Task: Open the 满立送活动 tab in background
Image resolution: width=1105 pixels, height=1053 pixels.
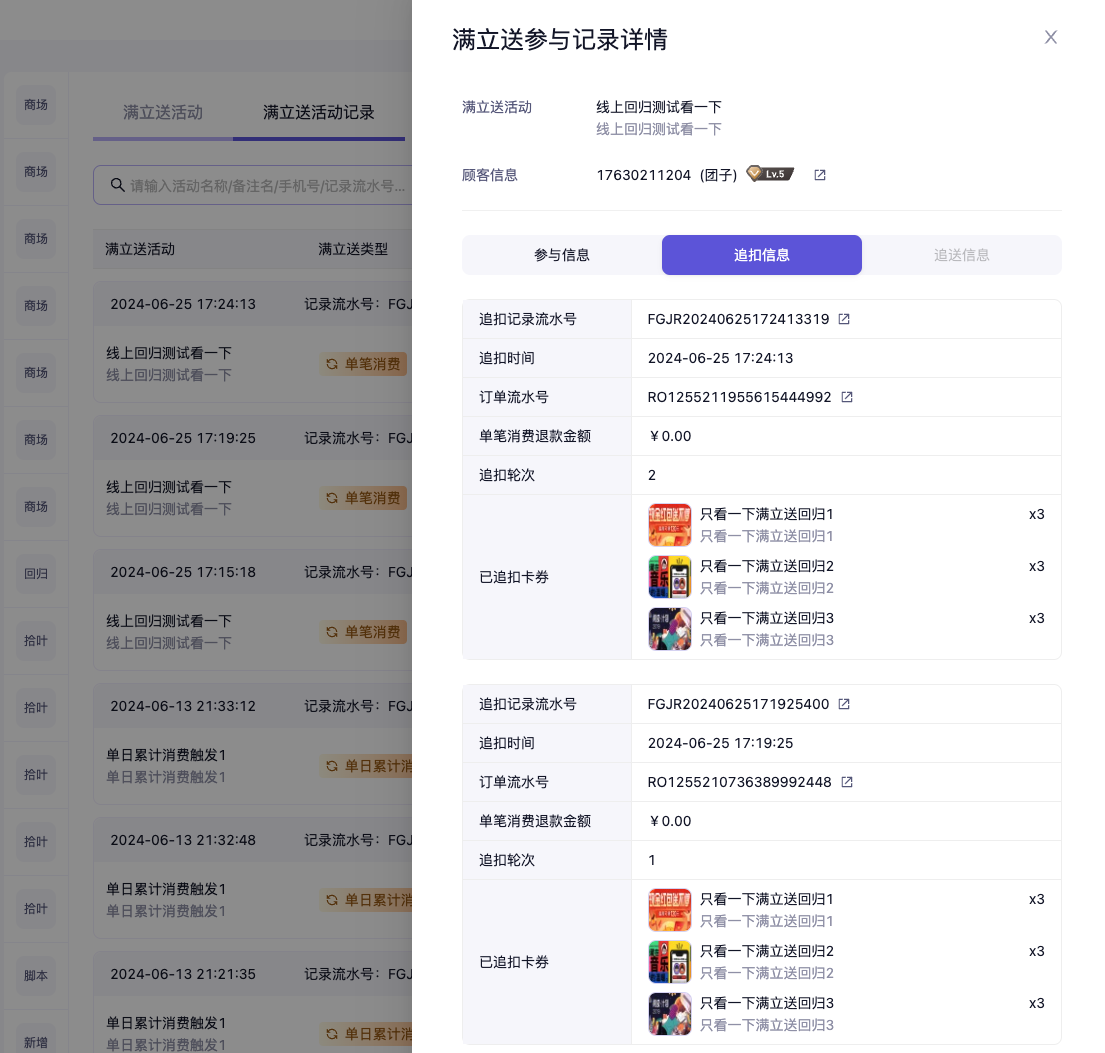Action: point(163,112)
